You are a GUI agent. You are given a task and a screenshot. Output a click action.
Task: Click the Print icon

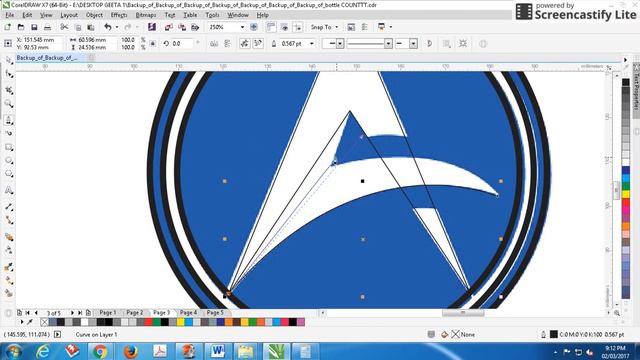(x=48, y=27)
